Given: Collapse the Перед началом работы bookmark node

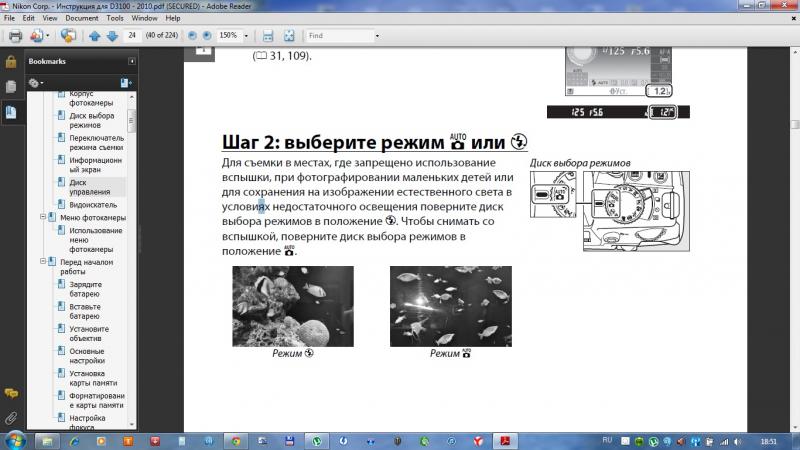Looking at the screenshot, I should point(43,261).
